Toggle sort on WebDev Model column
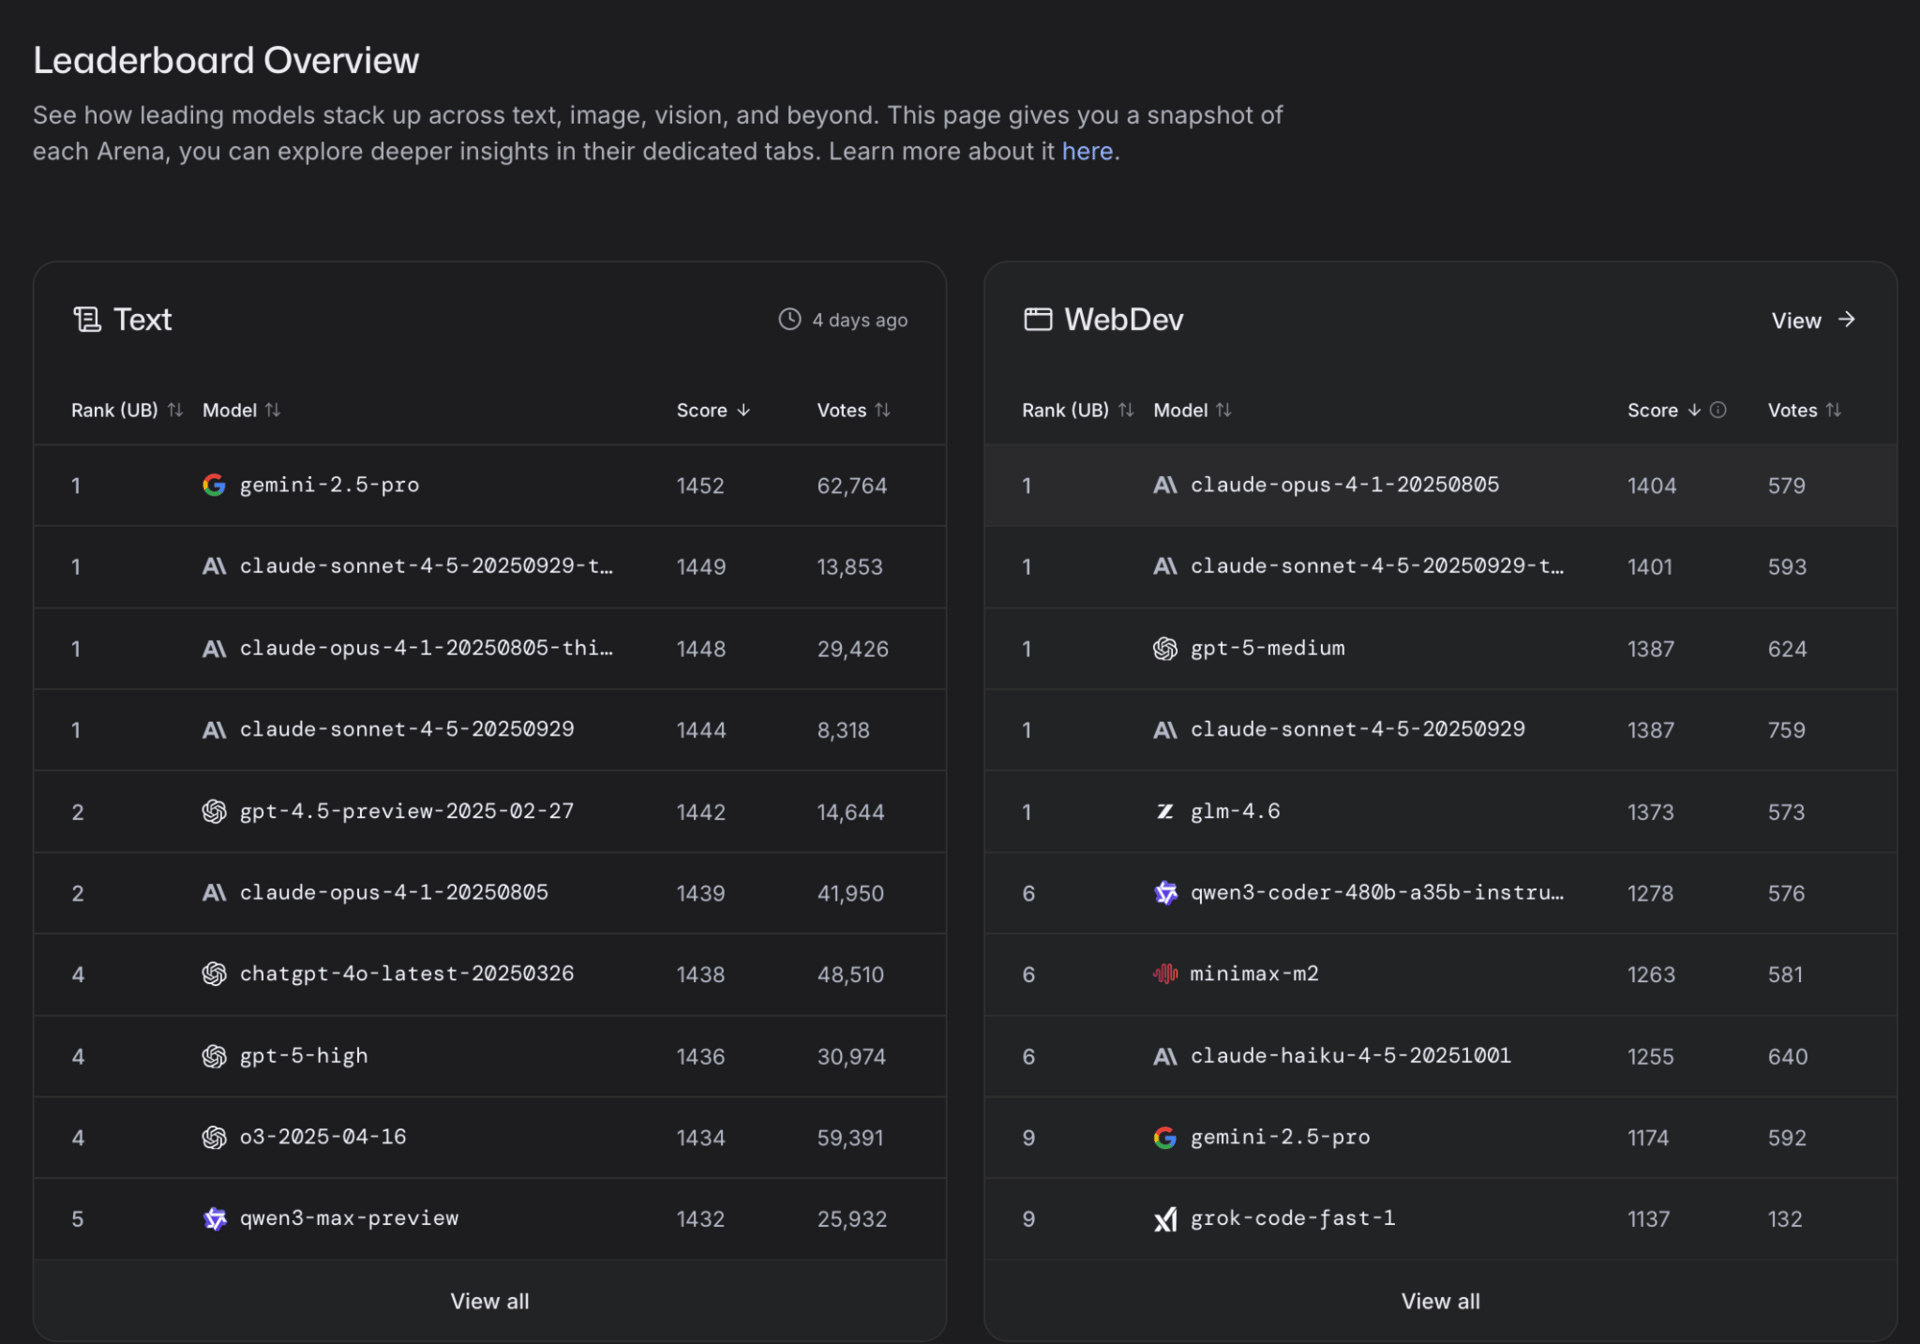1920x1344 pixels. click(x=1224, y=410)
